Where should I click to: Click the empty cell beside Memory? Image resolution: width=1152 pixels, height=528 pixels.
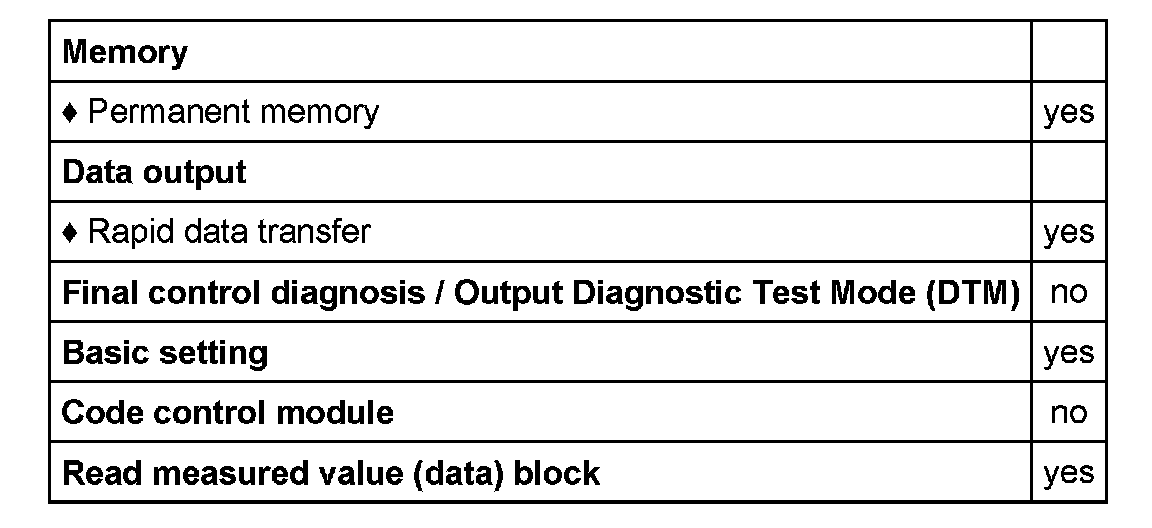click(1068, 52)
